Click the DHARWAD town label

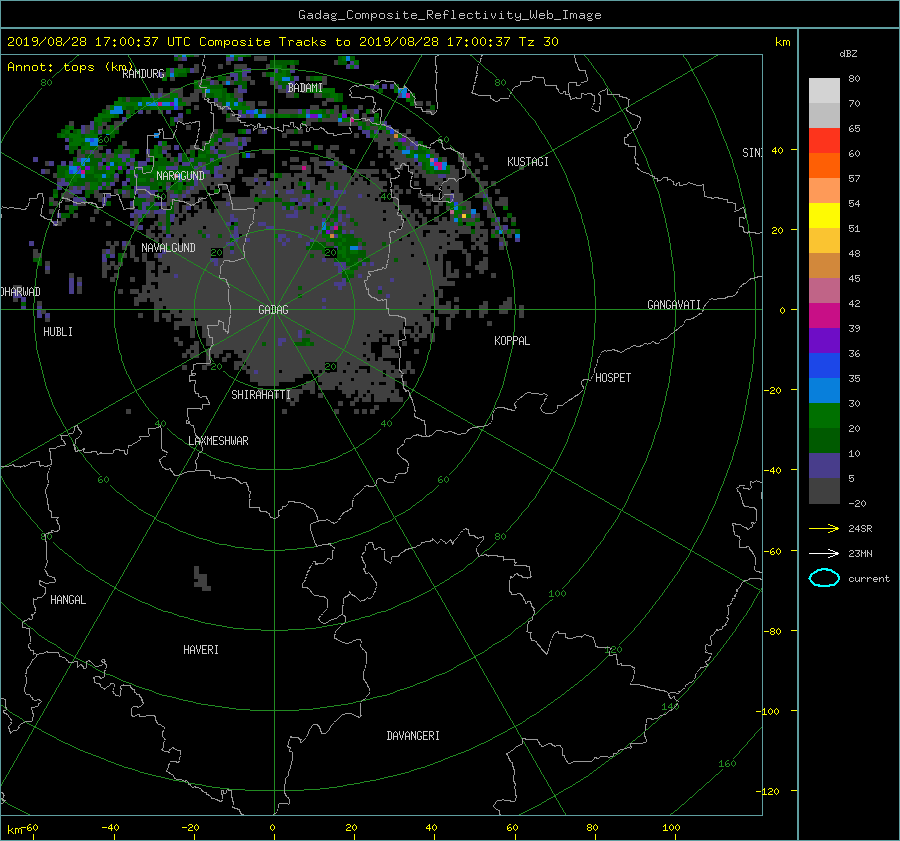21,292
